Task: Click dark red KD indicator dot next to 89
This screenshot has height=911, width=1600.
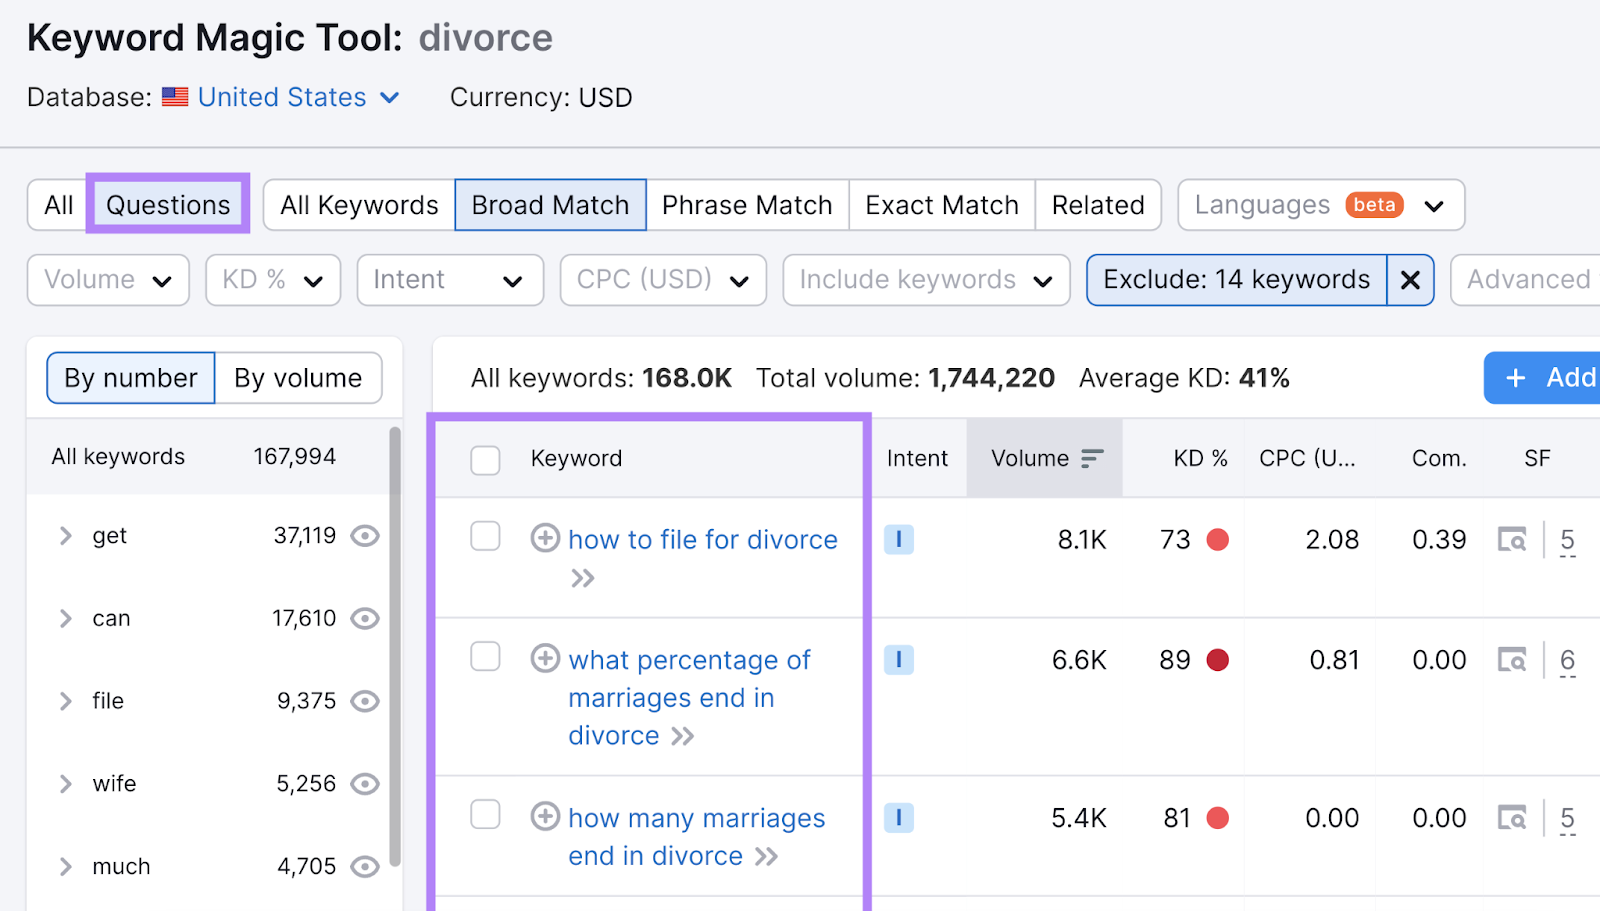Action: point(1218,660)
